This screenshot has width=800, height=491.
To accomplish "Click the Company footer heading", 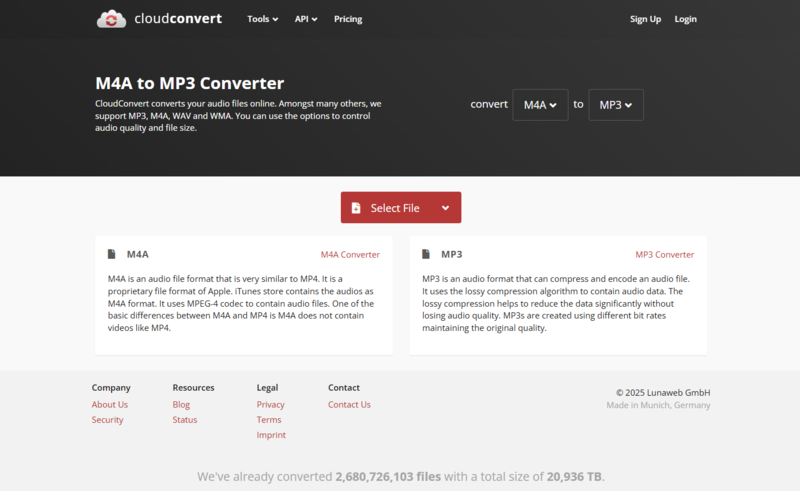I will [111, 387].
